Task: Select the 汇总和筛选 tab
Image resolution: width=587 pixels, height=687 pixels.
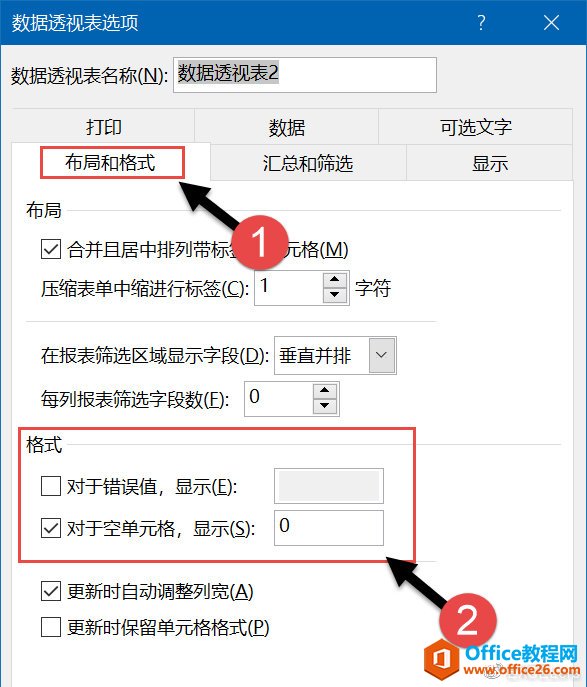Action: tap(308, 163)
